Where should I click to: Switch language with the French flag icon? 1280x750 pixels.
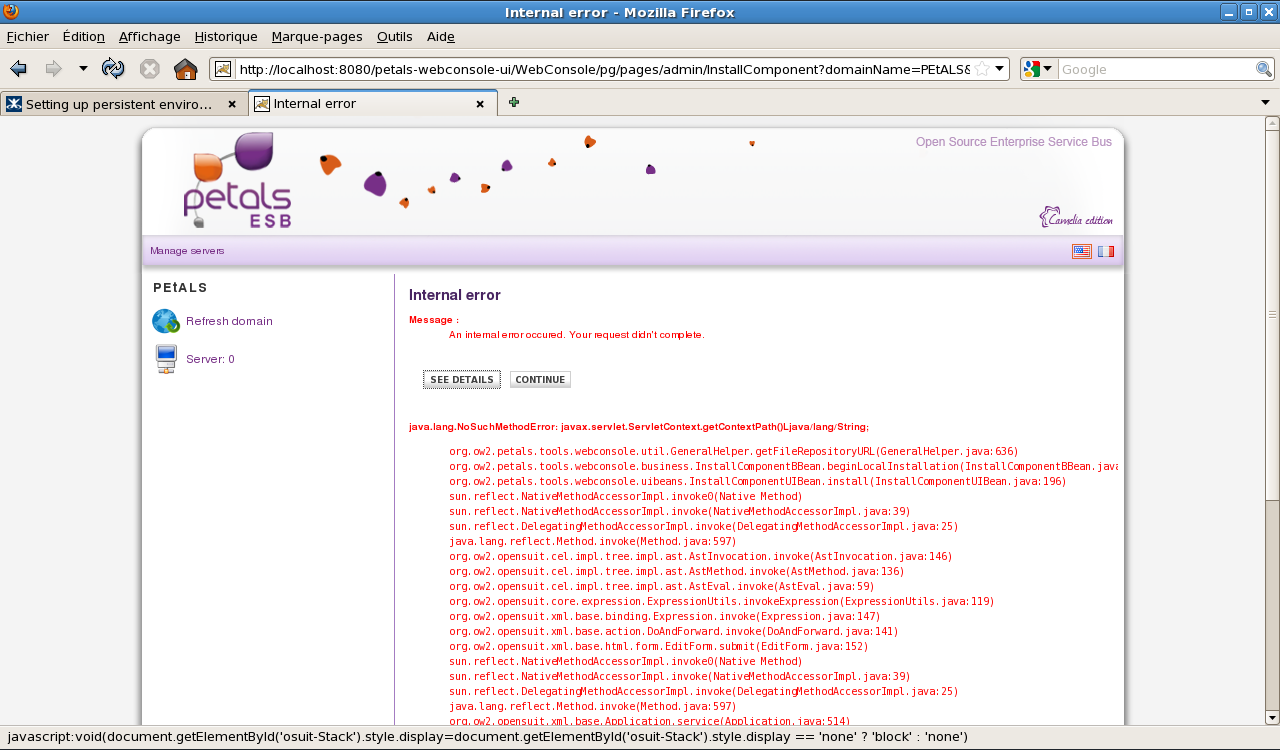[1105, 252]
